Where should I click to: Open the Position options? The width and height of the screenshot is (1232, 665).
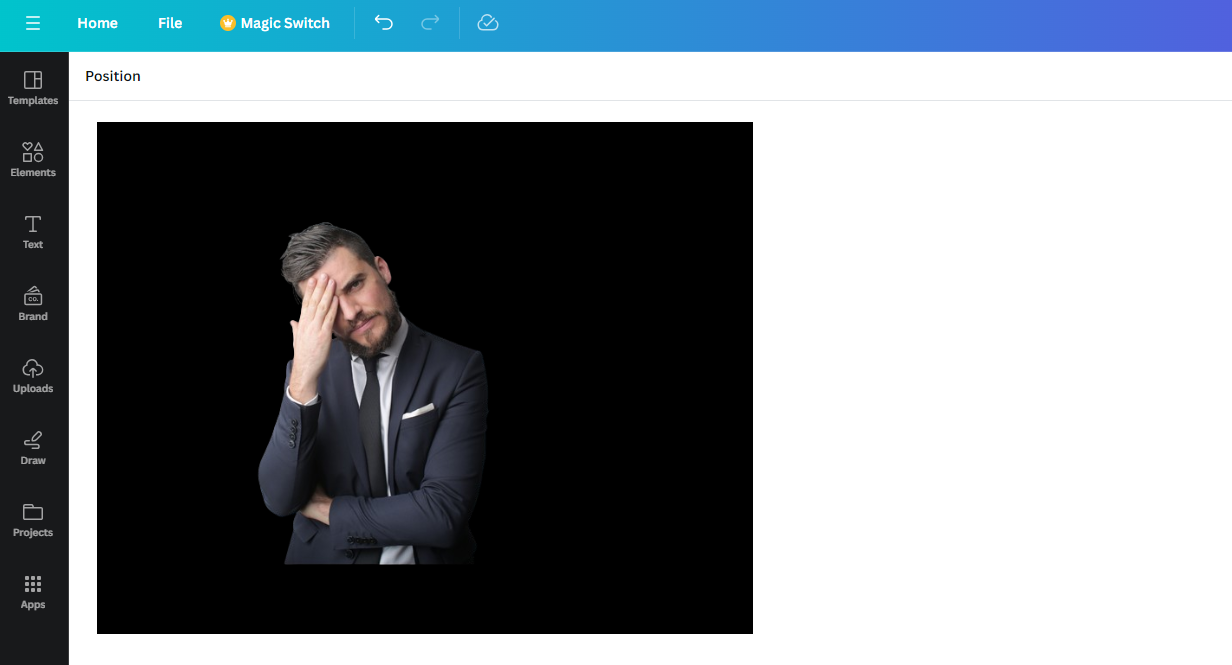113,76
